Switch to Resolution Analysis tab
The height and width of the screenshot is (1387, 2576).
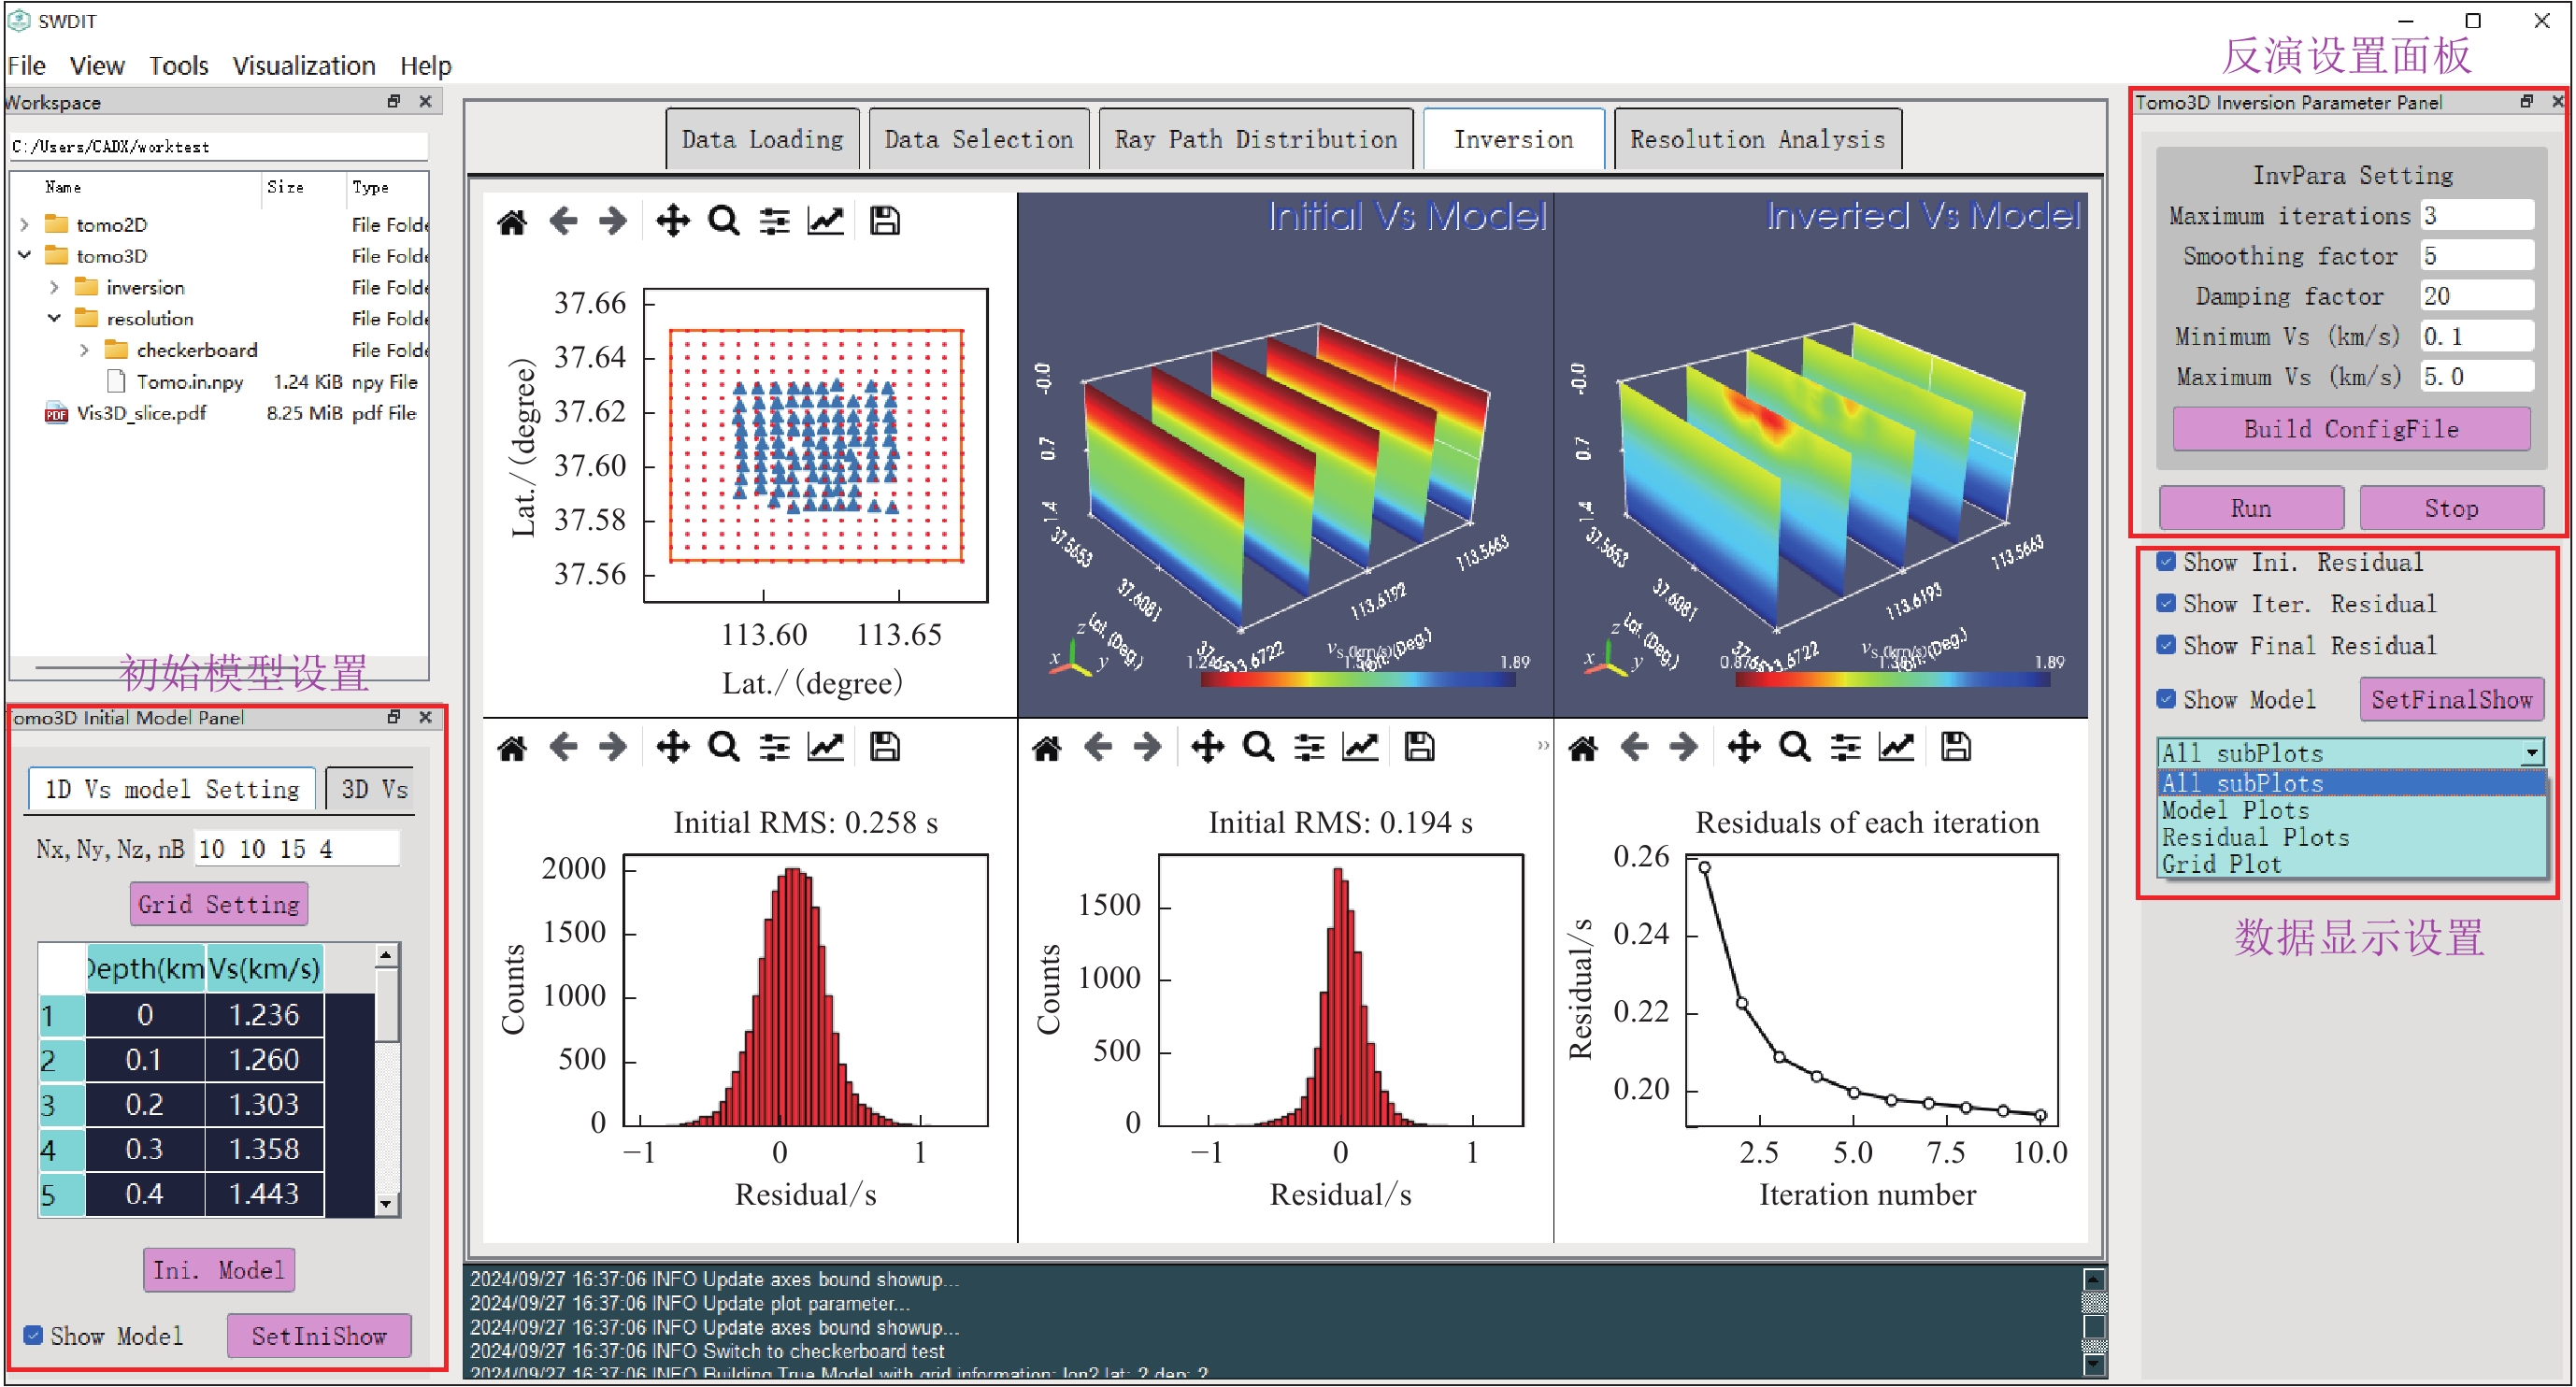coord(1756,139)
